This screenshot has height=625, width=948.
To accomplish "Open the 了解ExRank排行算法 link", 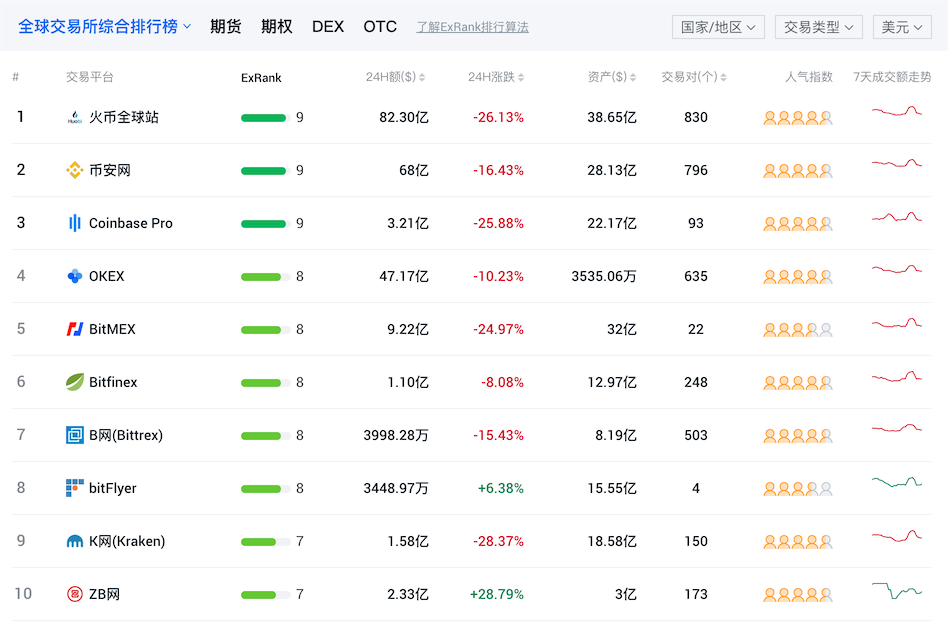I will click(x=472, y=27).
